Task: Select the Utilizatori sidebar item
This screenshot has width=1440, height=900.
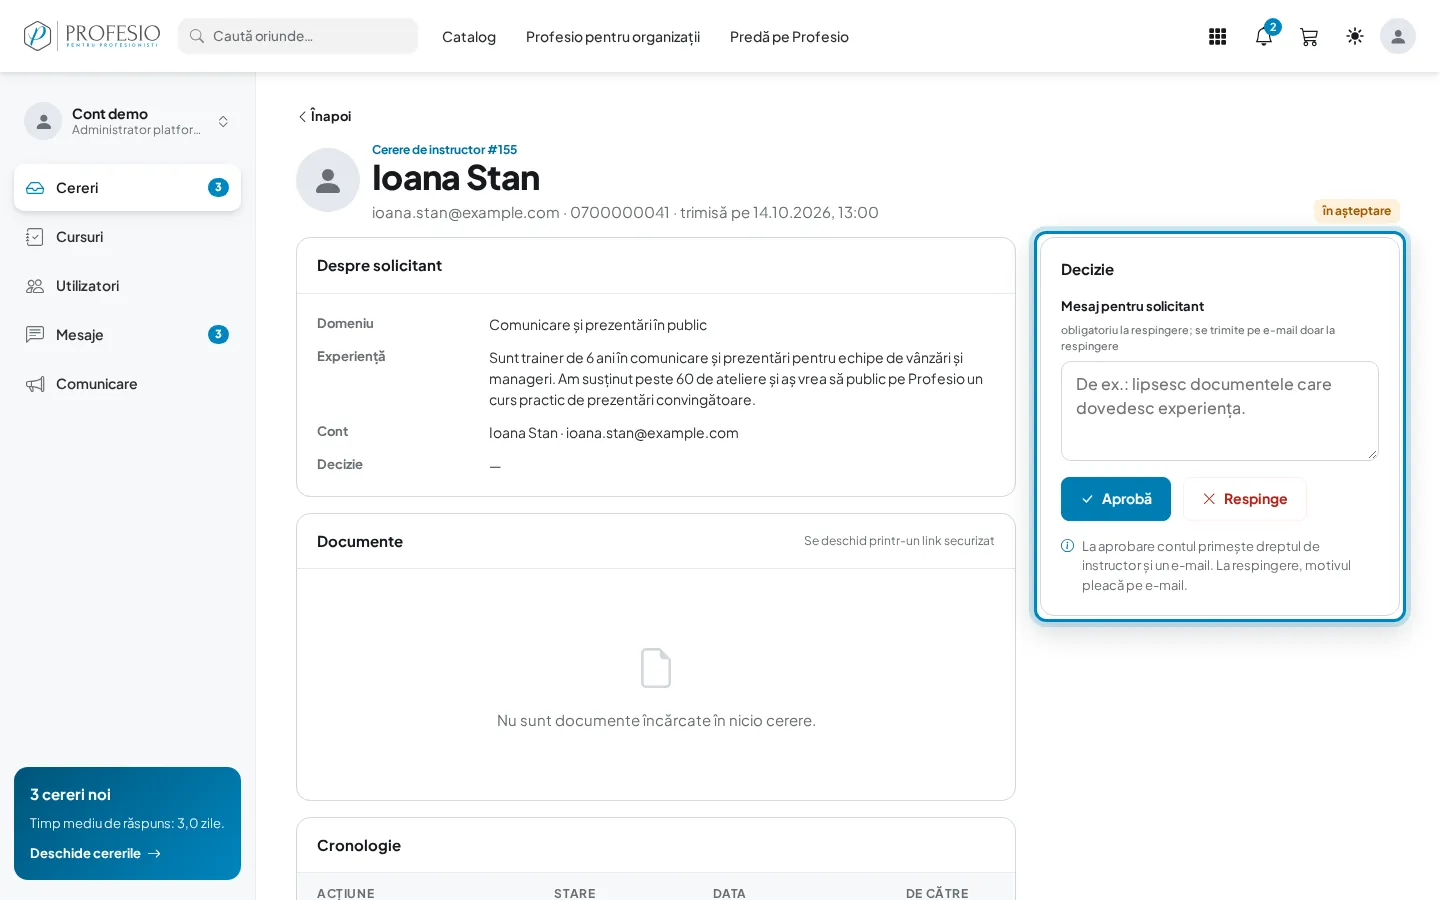Action: coord(127,286)
